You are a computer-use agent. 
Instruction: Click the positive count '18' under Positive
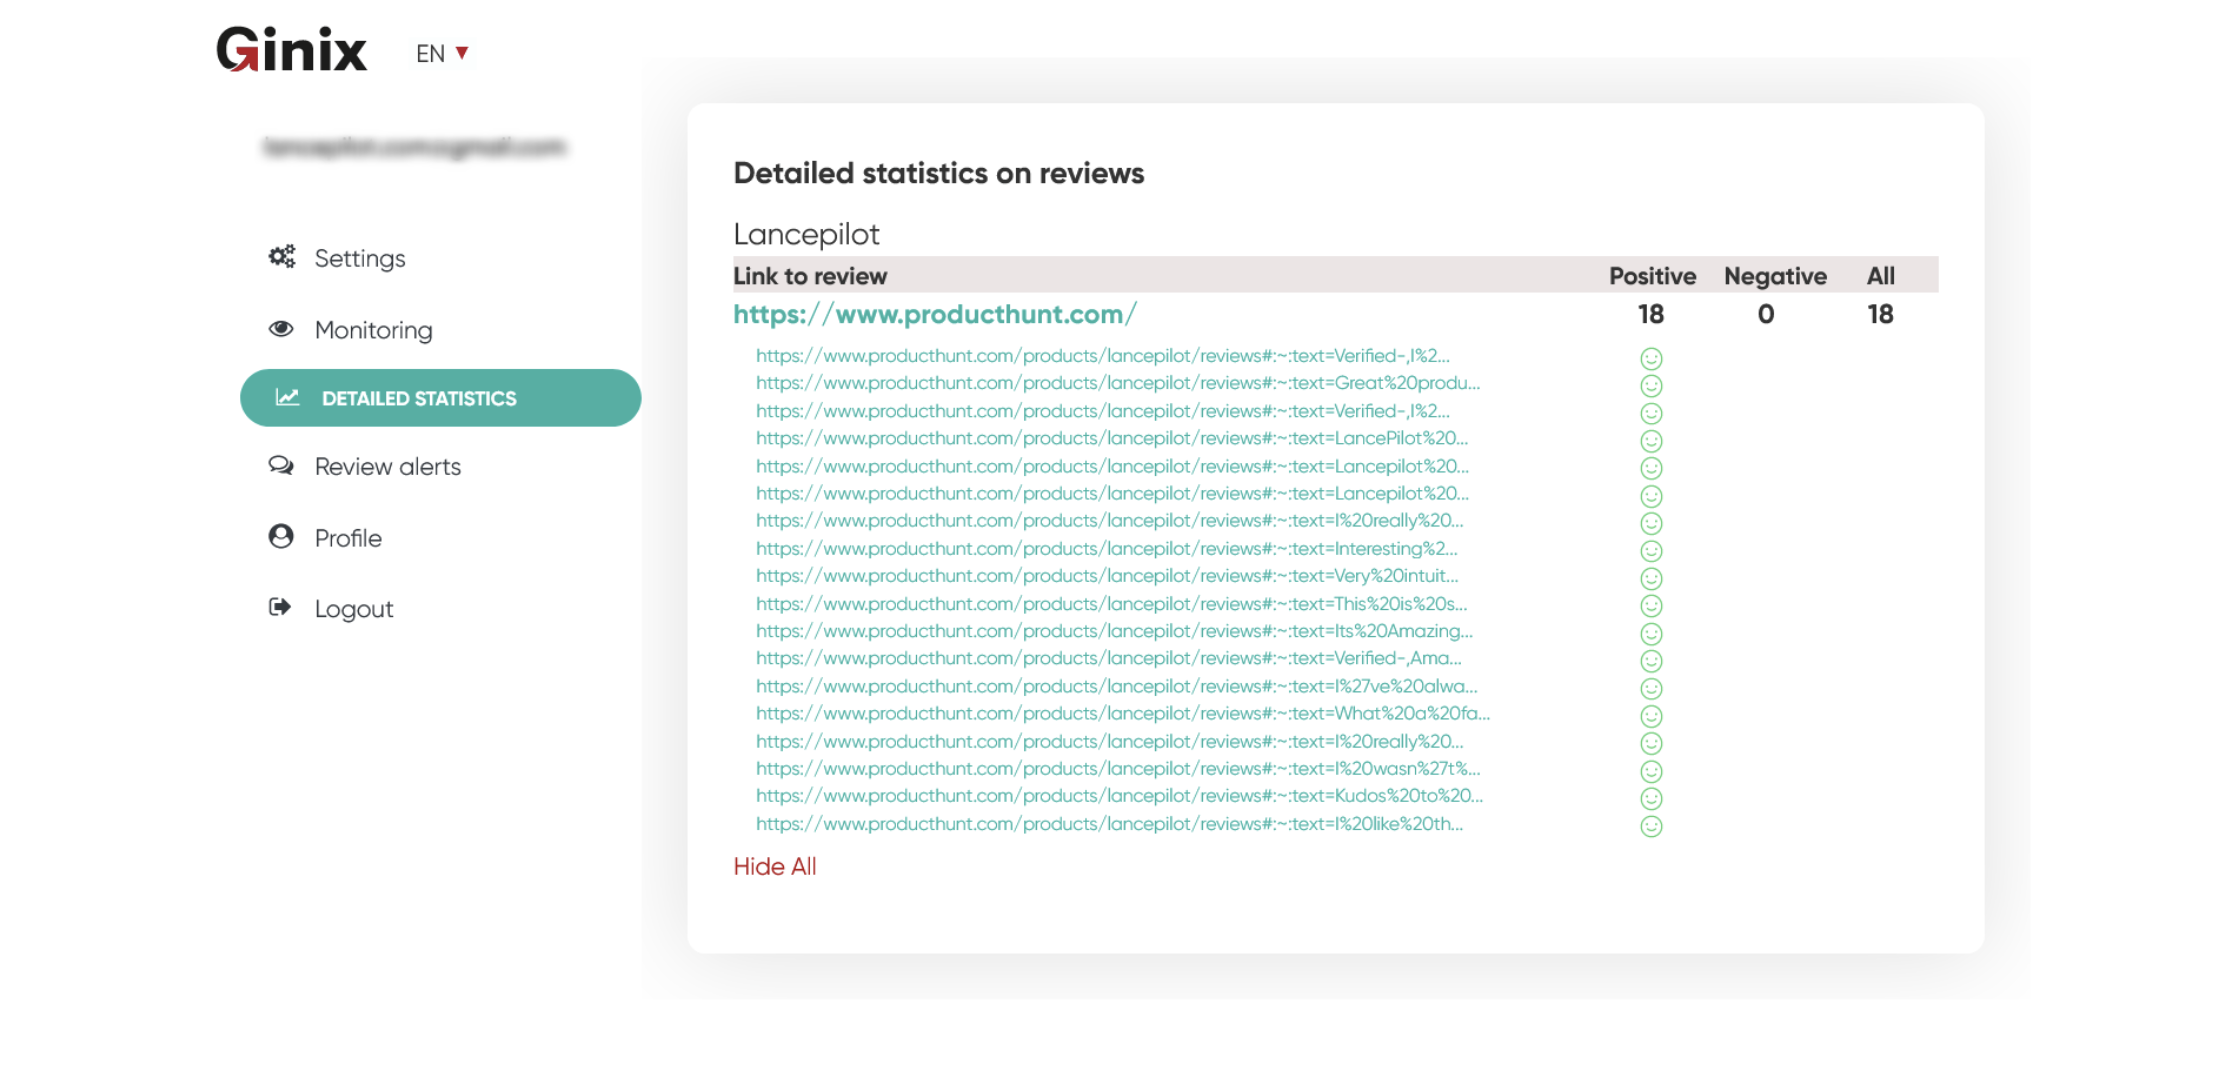(1651, 314)
